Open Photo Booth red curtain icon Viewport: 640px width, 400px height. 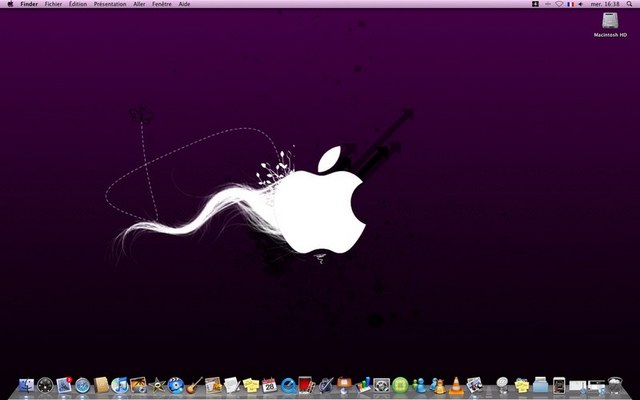(306, 385)
